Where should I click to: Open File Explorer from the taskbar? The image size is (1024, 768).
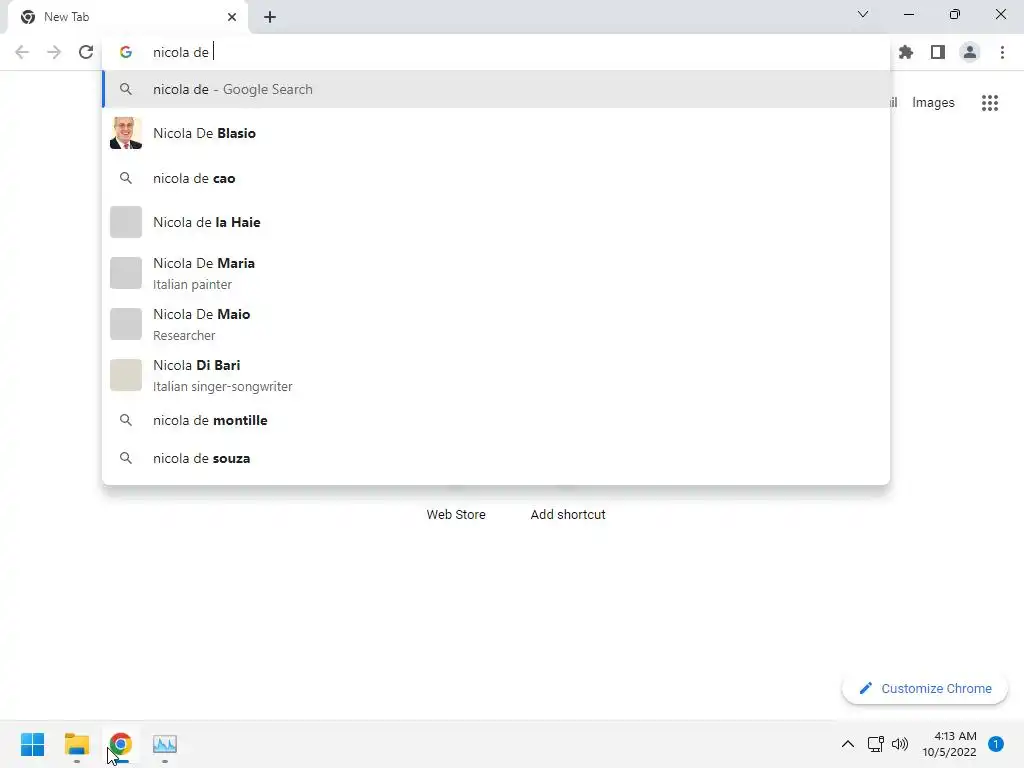click(x=76, y=744)
